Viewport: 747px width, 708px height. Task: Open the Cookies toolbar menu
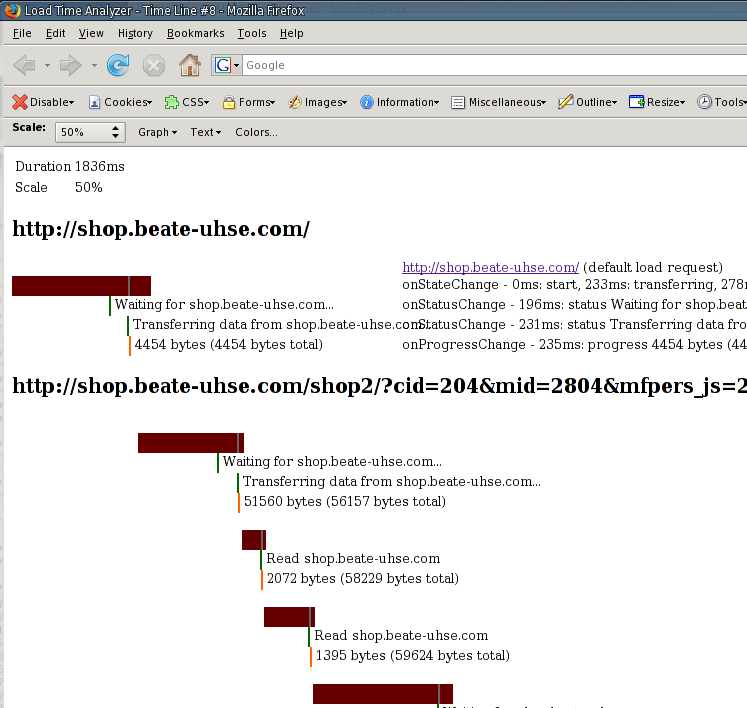(x=121, y=102)
